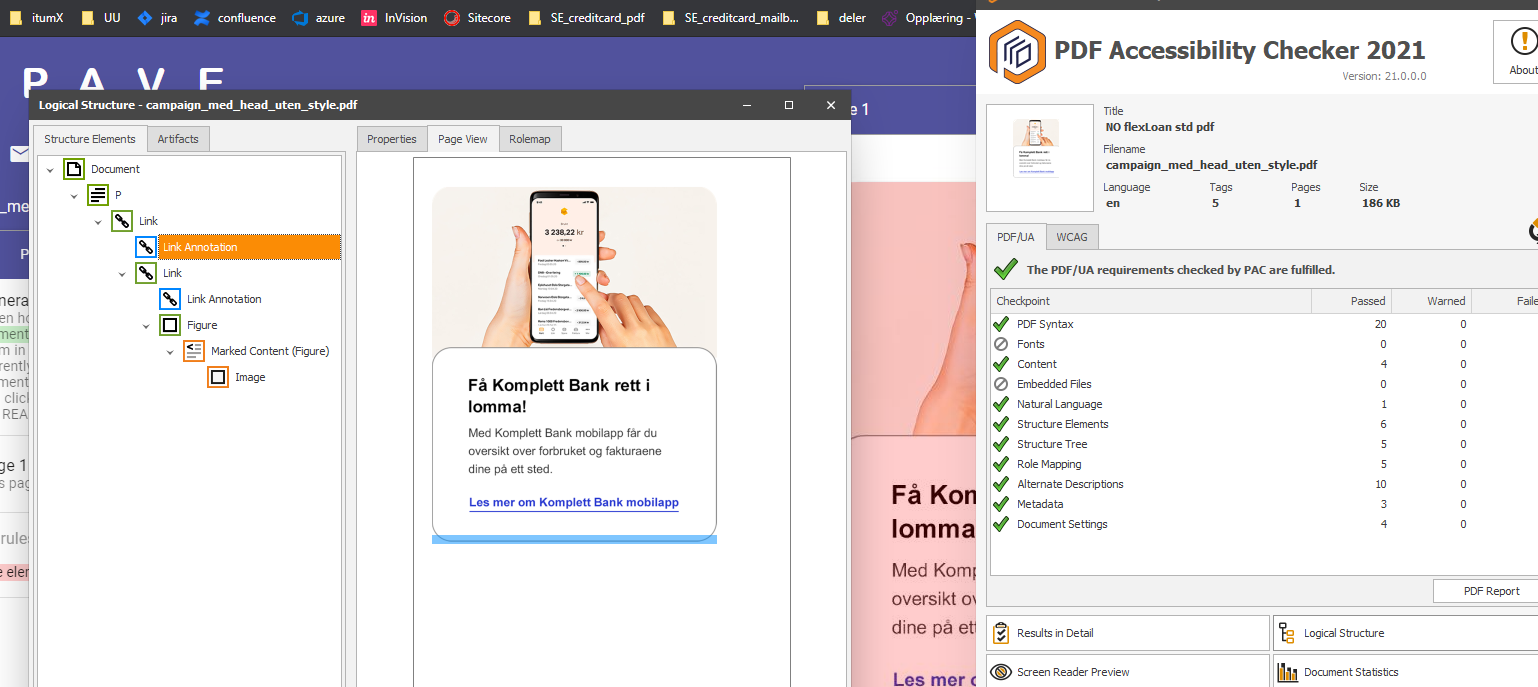Viewport: 1538px width, 687px height.
Task: Collapse the P element tree node
Action: 75,196
